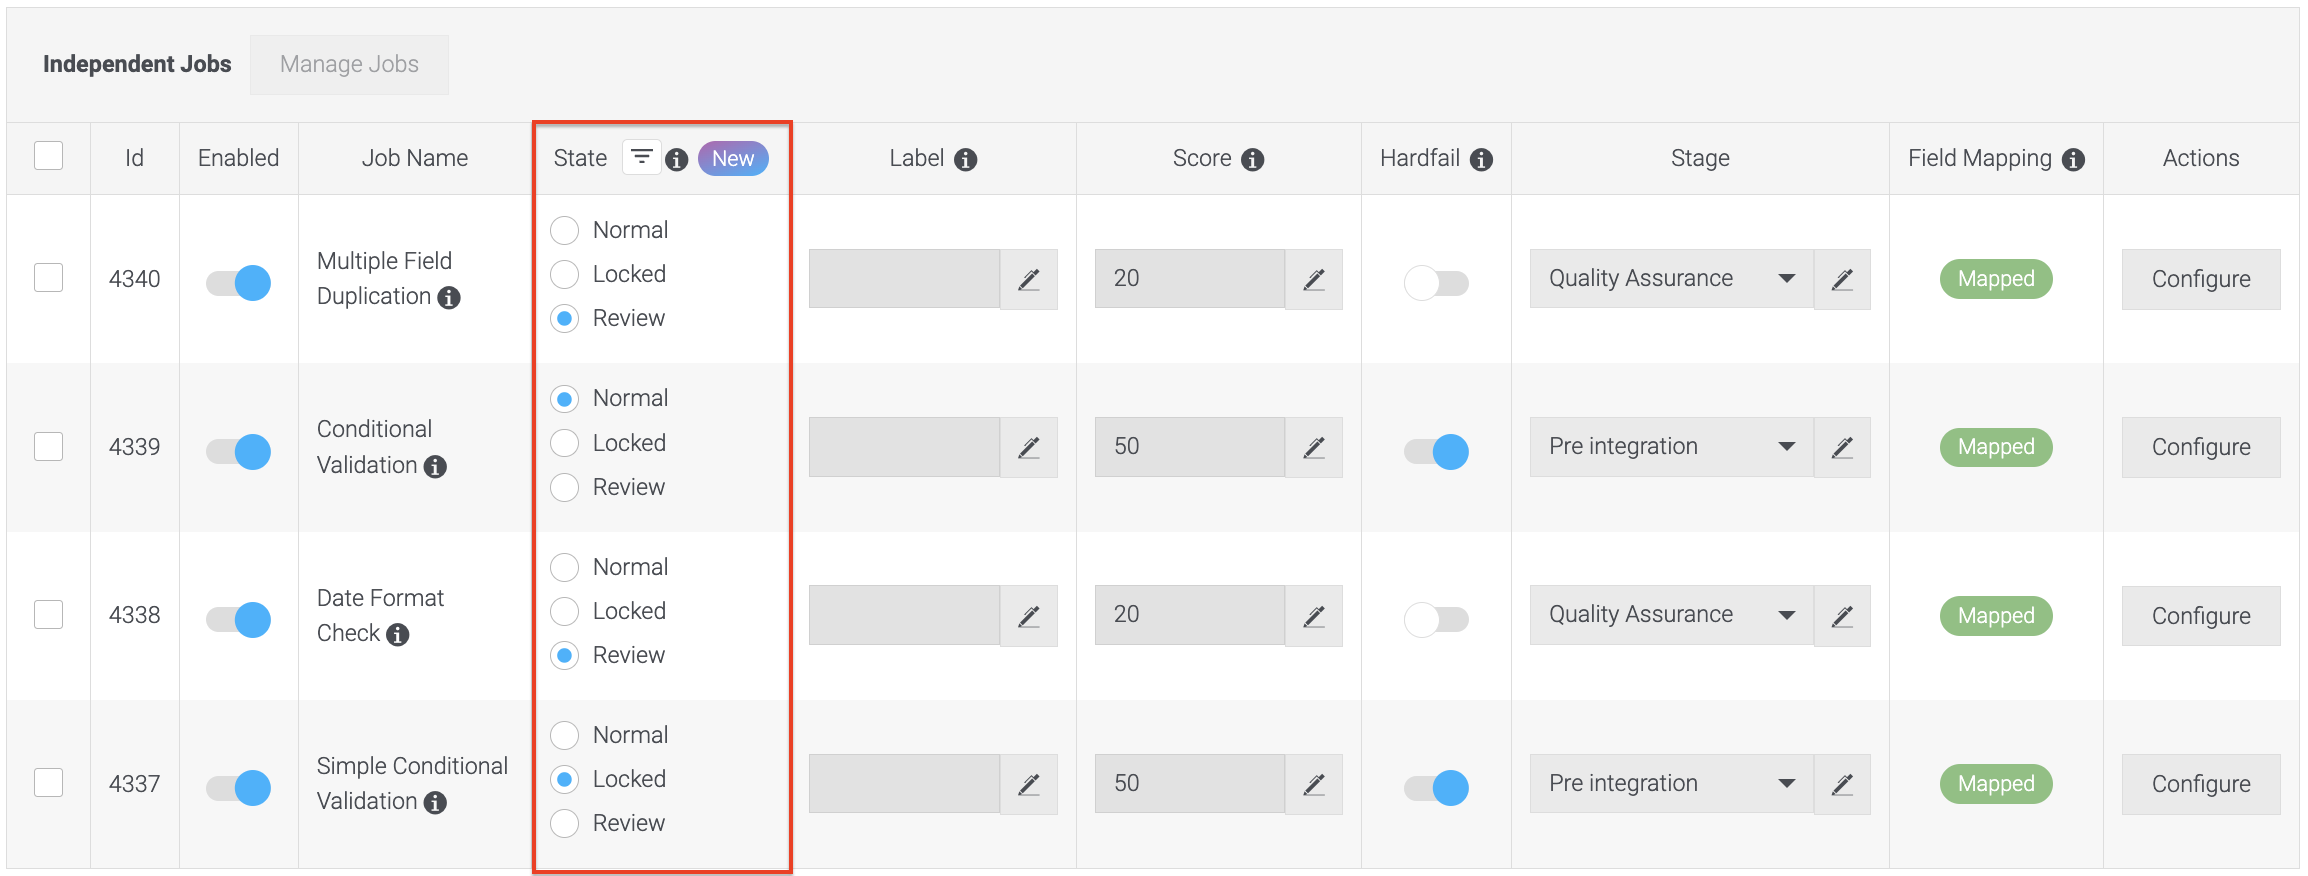The width and height of the screenshot is (2308, 876).
Task: Click the Score column info icon
Action: click(1253, 160)
